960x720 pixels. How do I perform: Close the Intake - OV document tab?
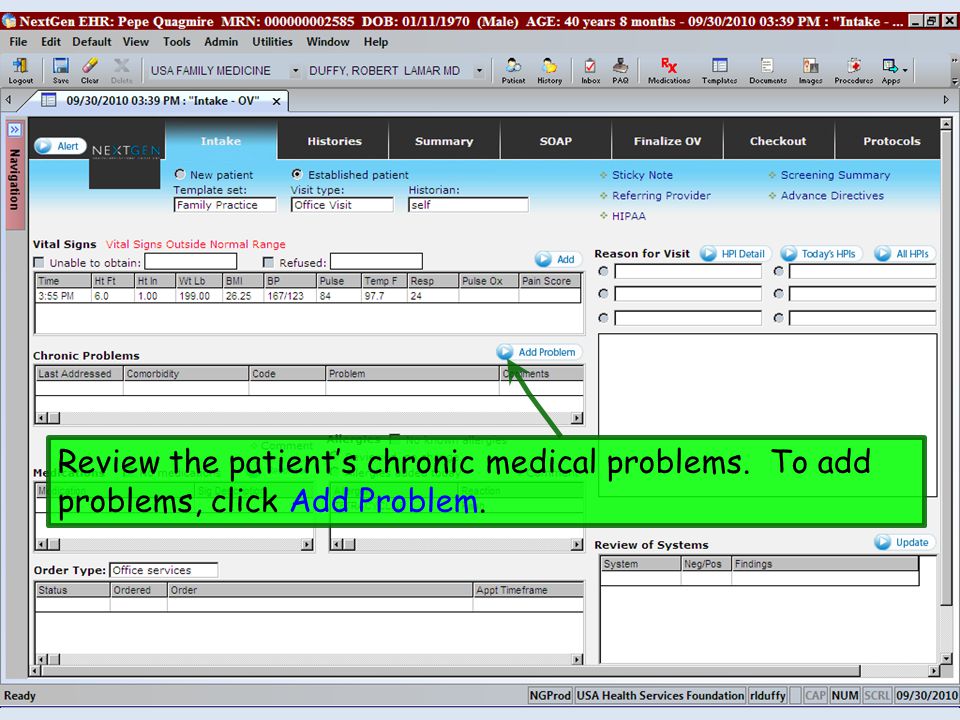coord(277,101)
